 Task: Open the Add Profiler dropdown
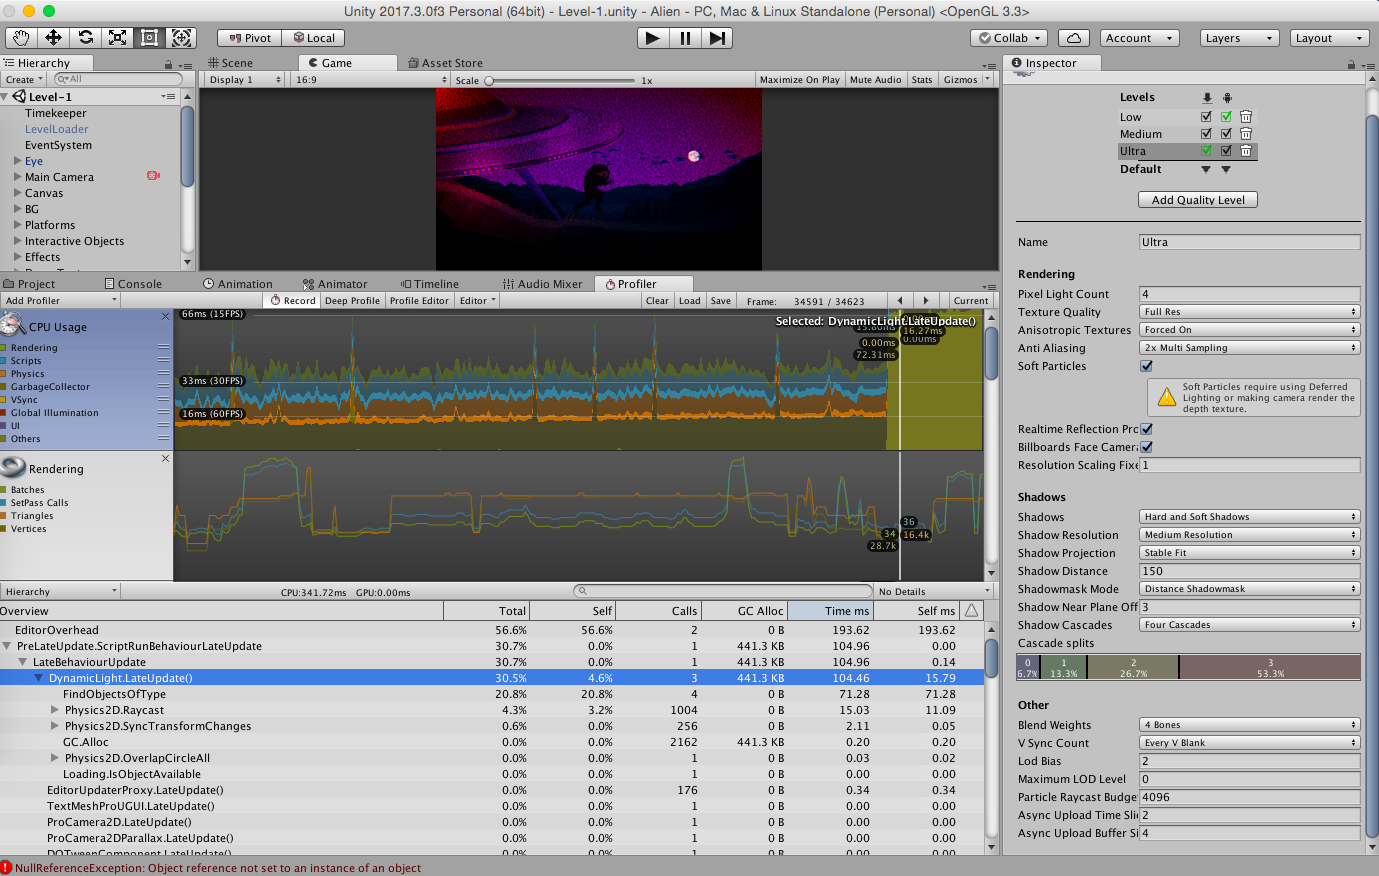coord(60,300)
